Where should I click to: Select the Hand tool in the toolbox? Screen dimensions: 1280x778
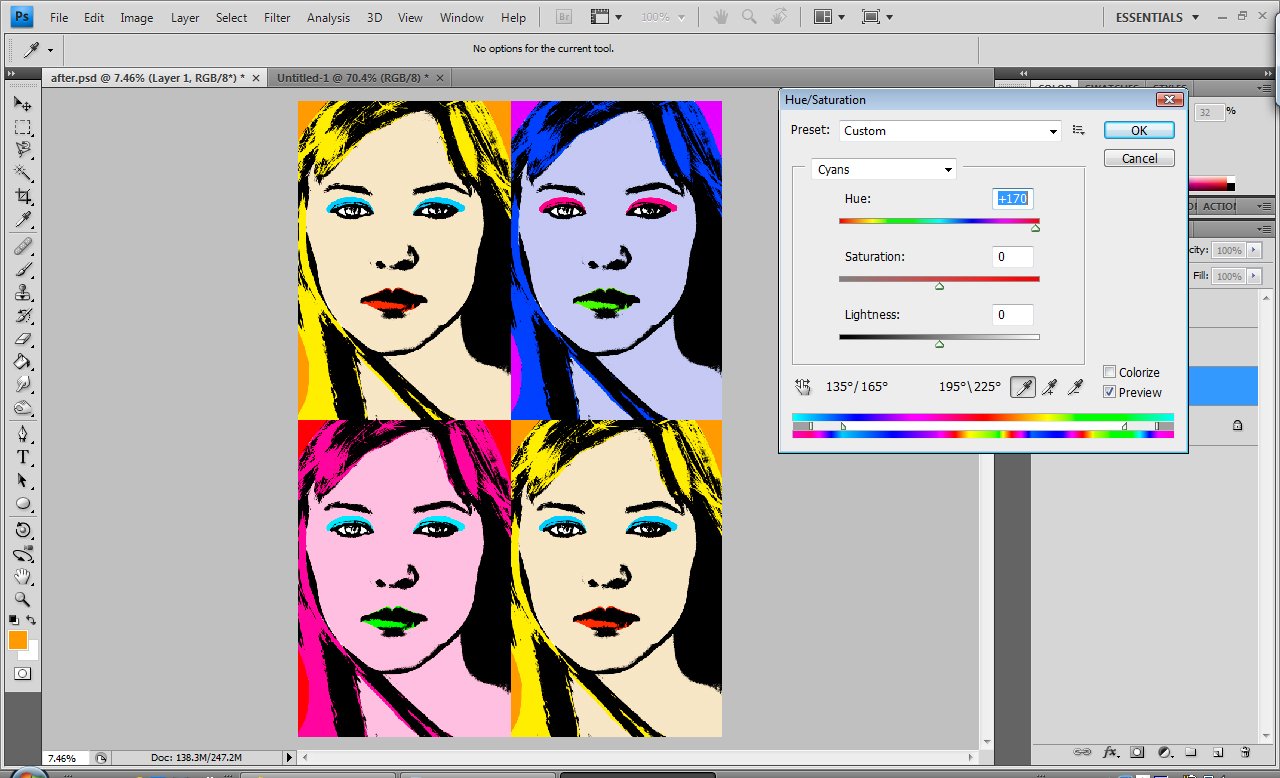(22, 576)
